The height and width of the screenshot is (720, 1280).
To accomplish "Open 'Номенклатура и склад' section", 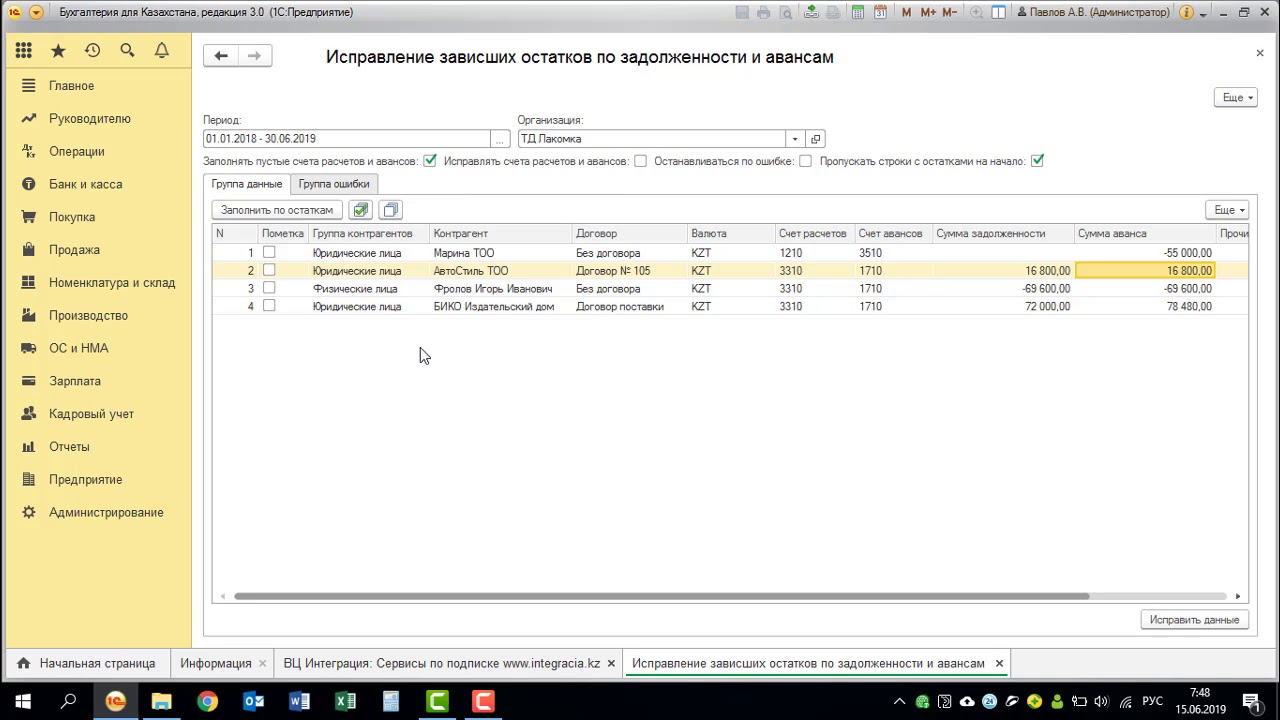I will click(x=112, y=282).
